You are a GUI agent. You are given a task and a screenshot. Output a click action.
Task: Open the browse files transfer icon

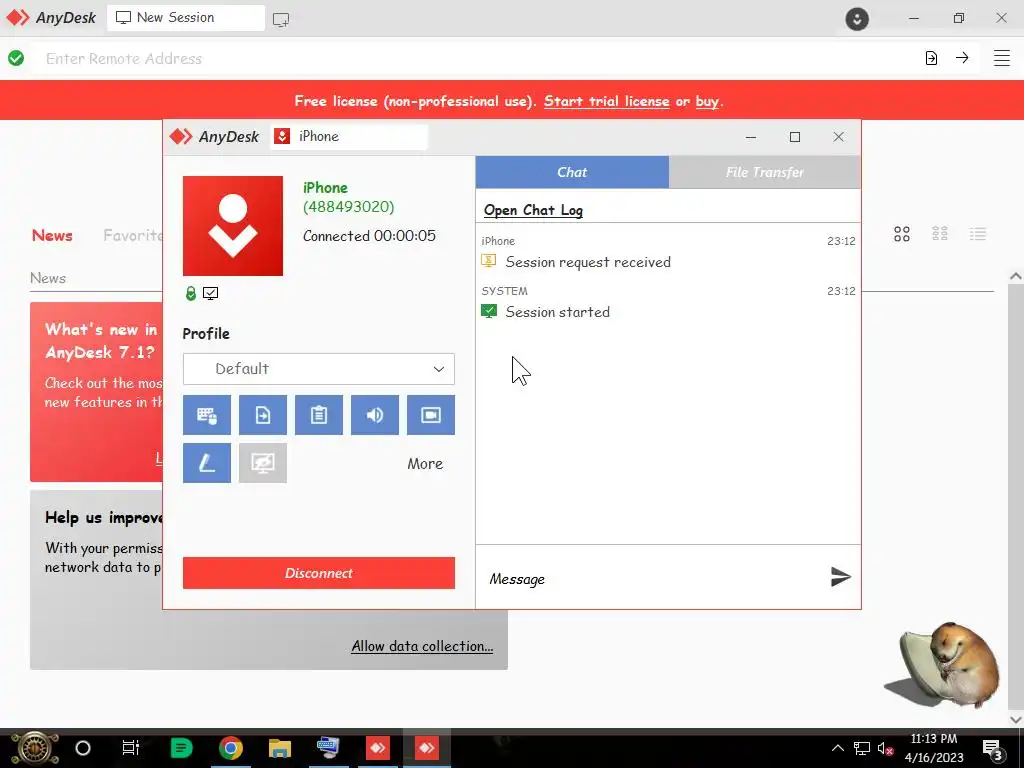[931, 58]
